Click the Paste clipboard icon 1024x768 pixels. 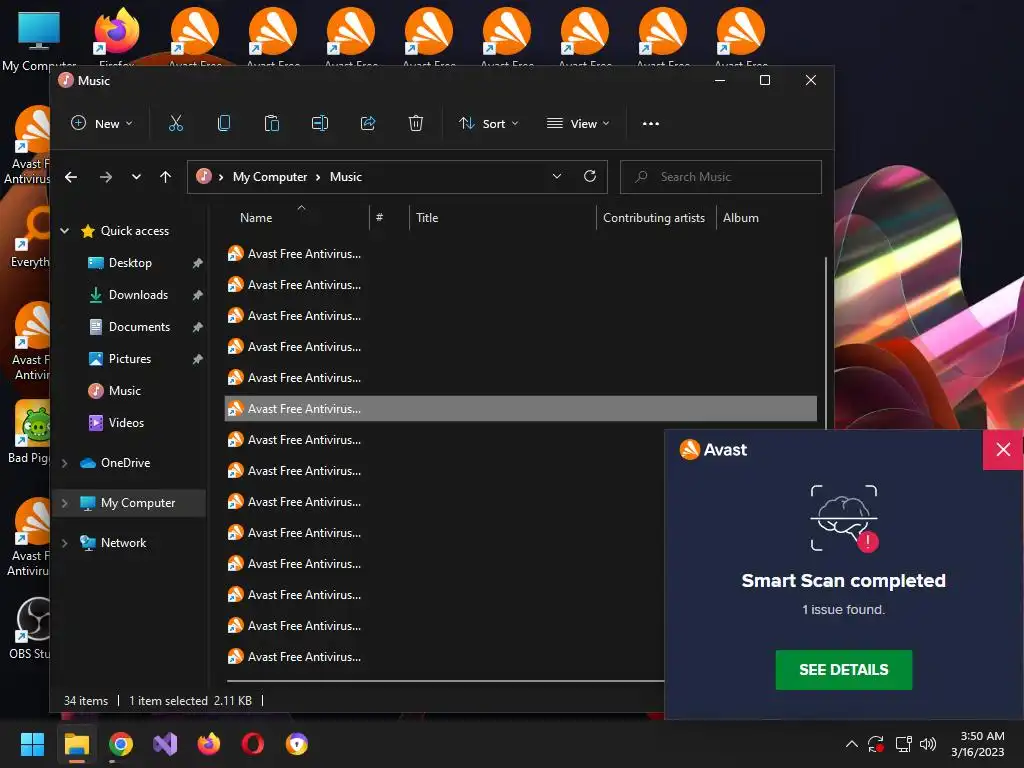pos(272,123)
